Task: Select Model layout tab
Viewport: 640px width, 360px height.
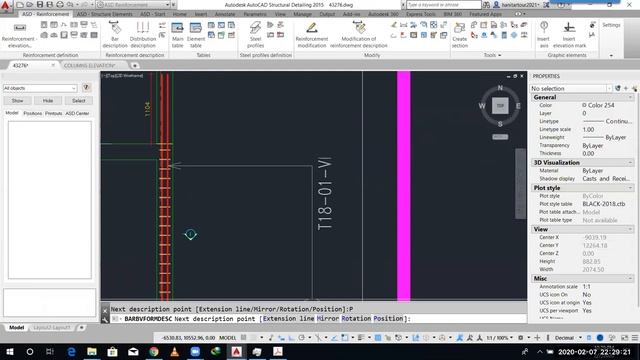Action: click(16, 327)
